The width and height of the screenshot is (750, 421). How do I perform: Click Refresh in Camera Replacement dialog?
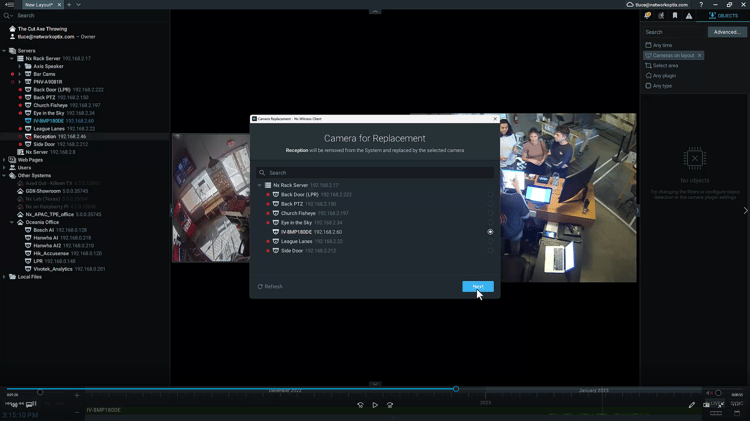coord(270,287)
